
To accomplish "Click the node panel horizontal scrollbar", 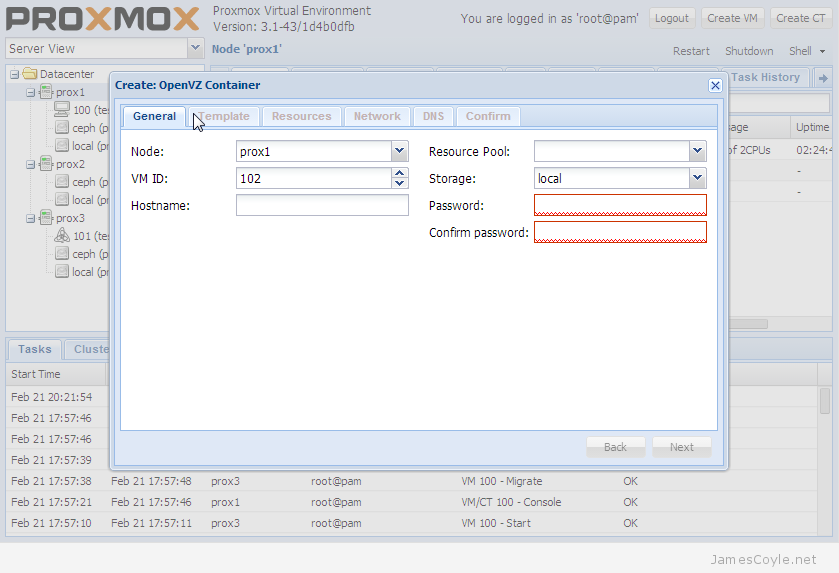I will click(748, 324).
